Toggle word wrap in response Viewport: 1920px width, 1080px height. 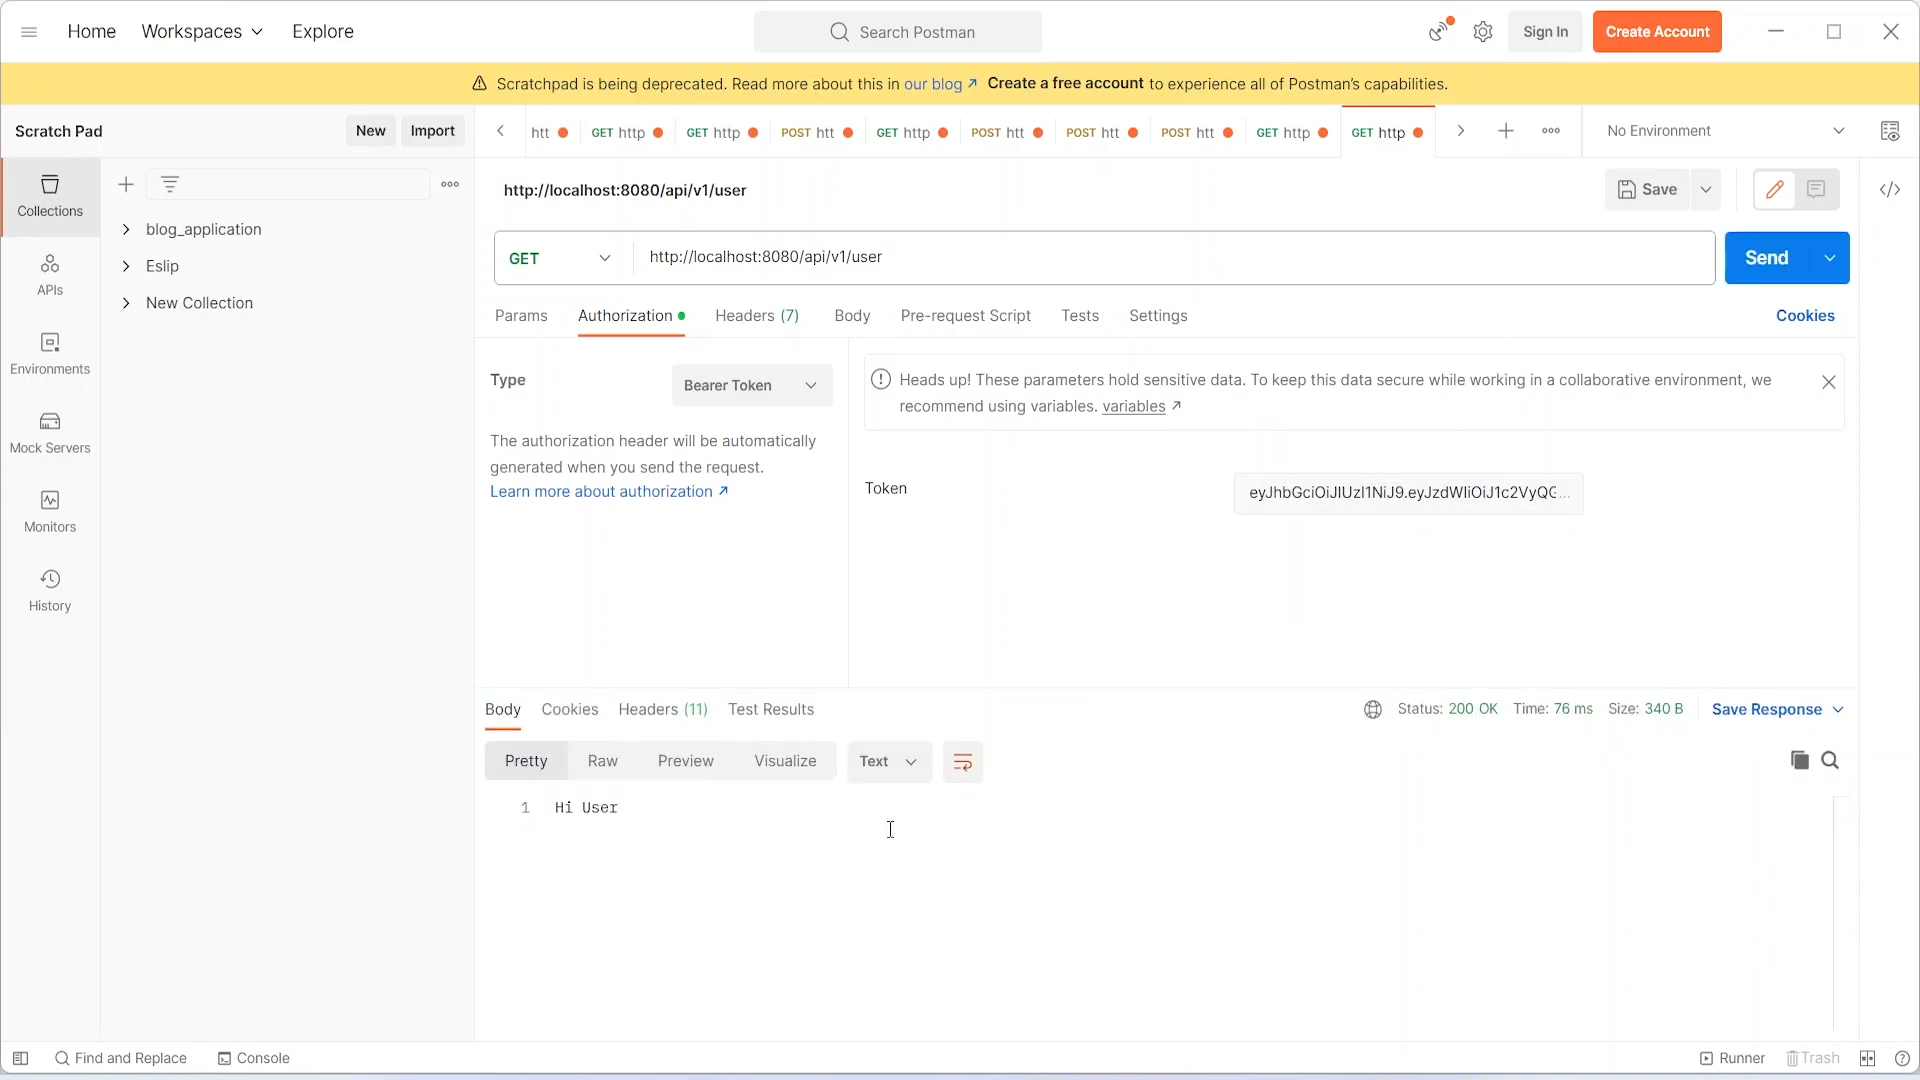point(963,762)
